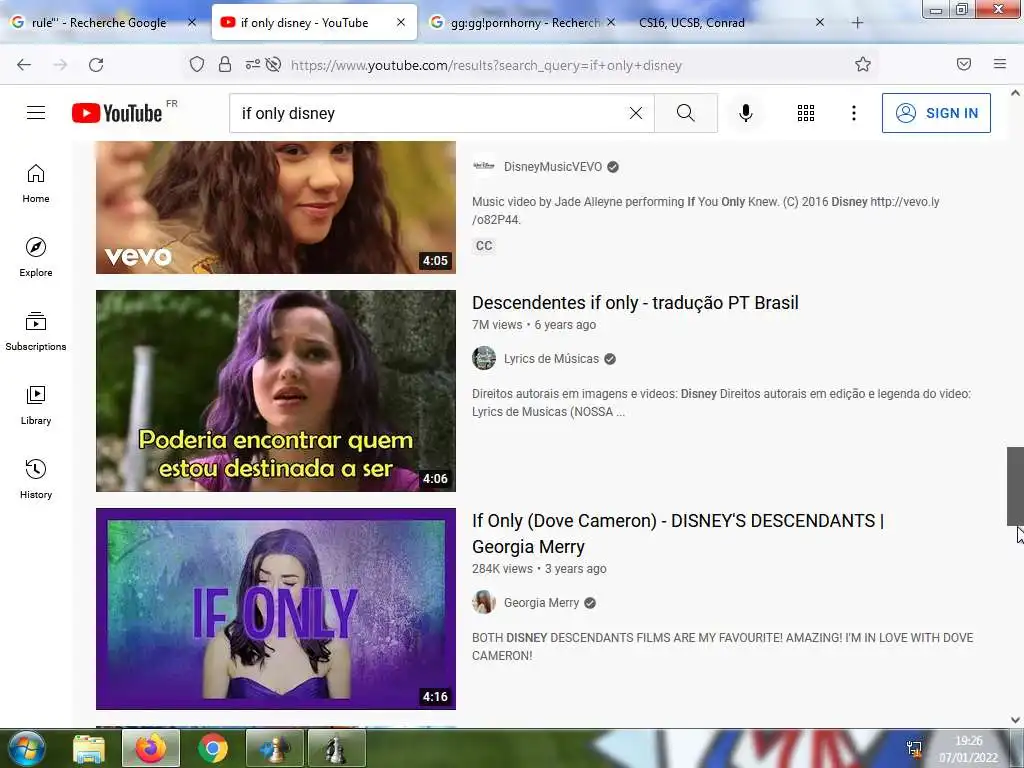Image resolution: width=1024 pixels, height=768 pixels.
Task: Open Explore in the sidebar
Action: click(36, 257)
